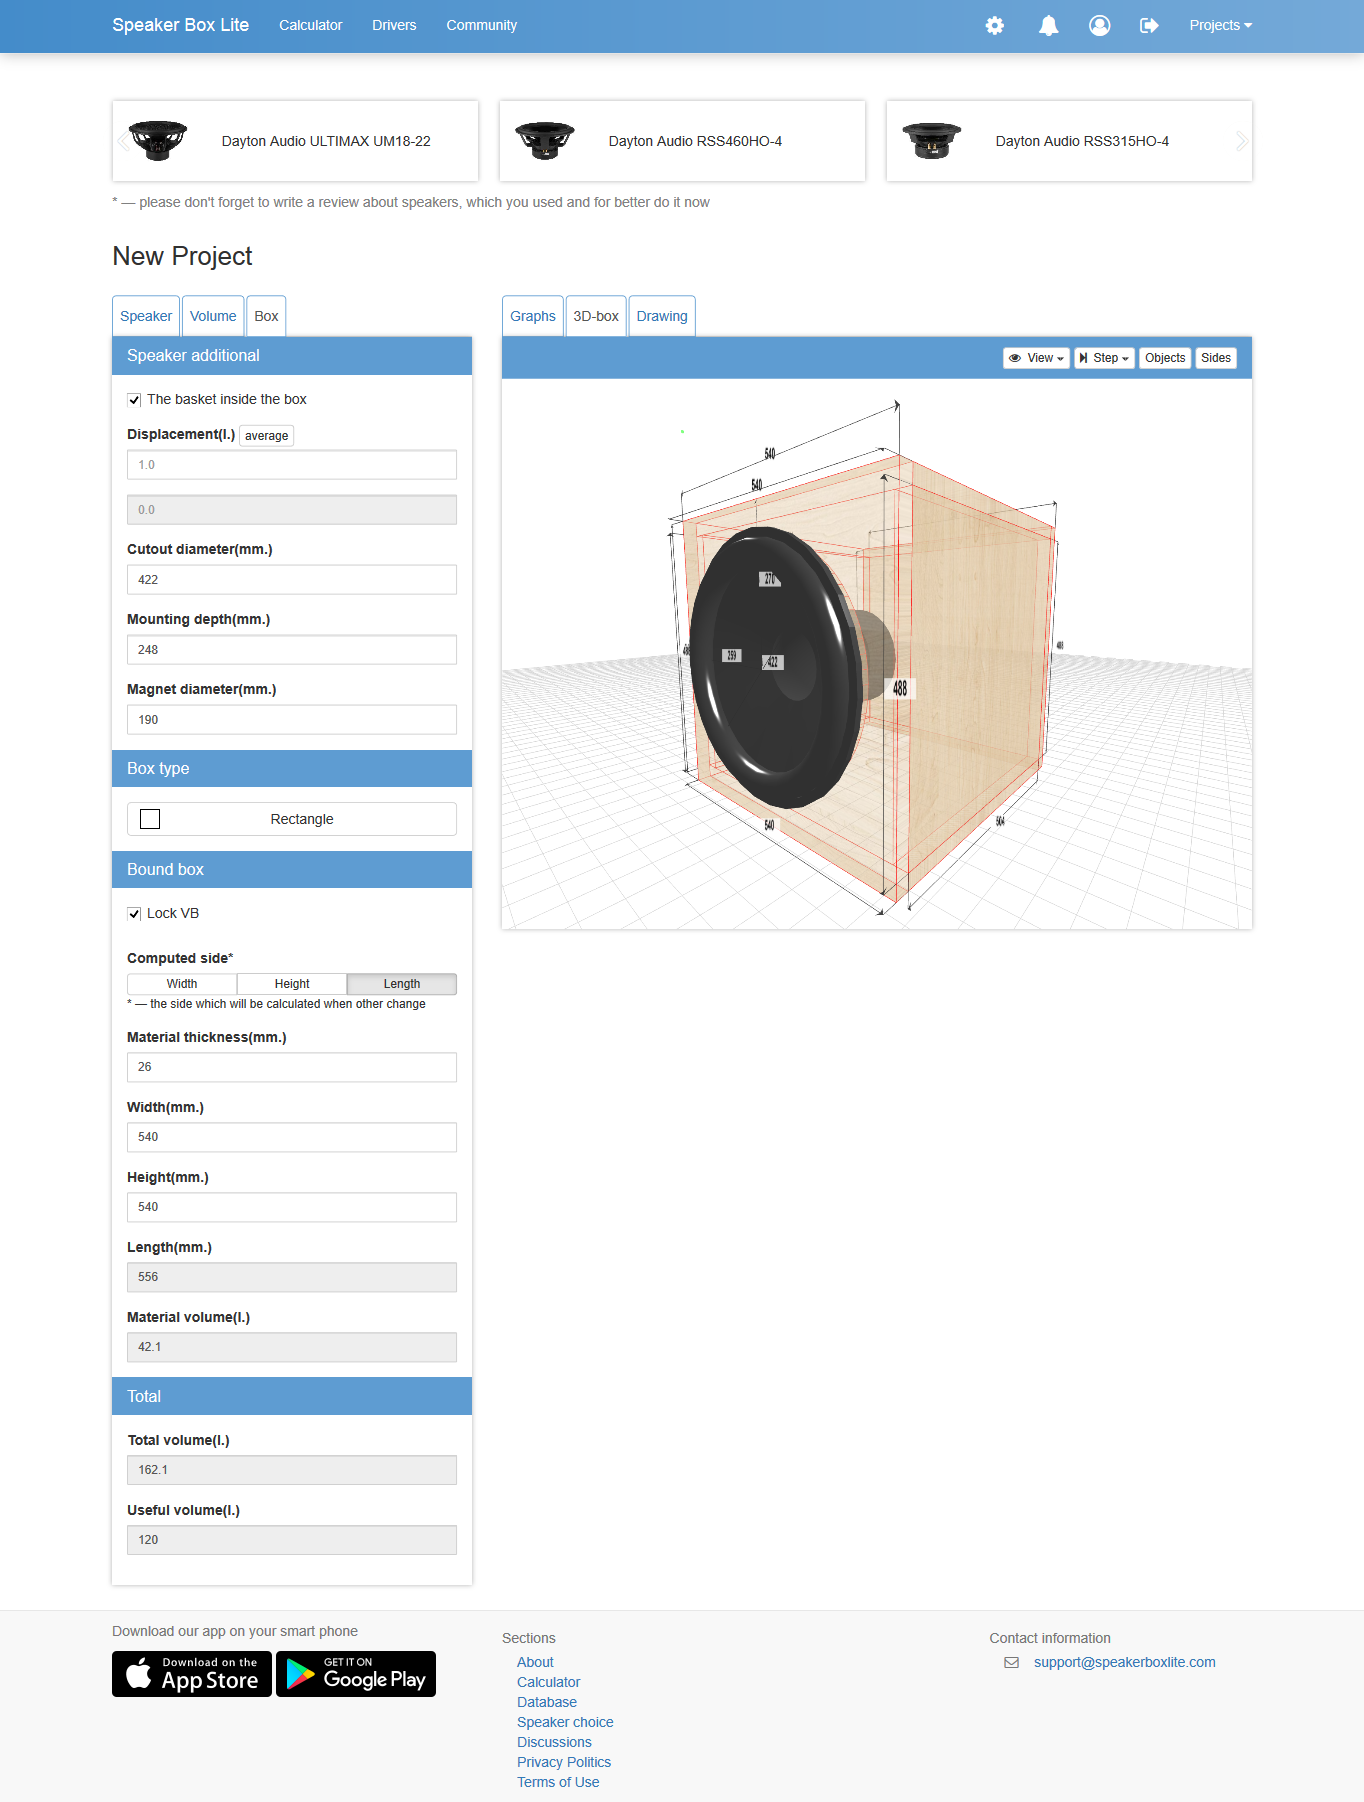Select Height as computed side

pos(292,984)
